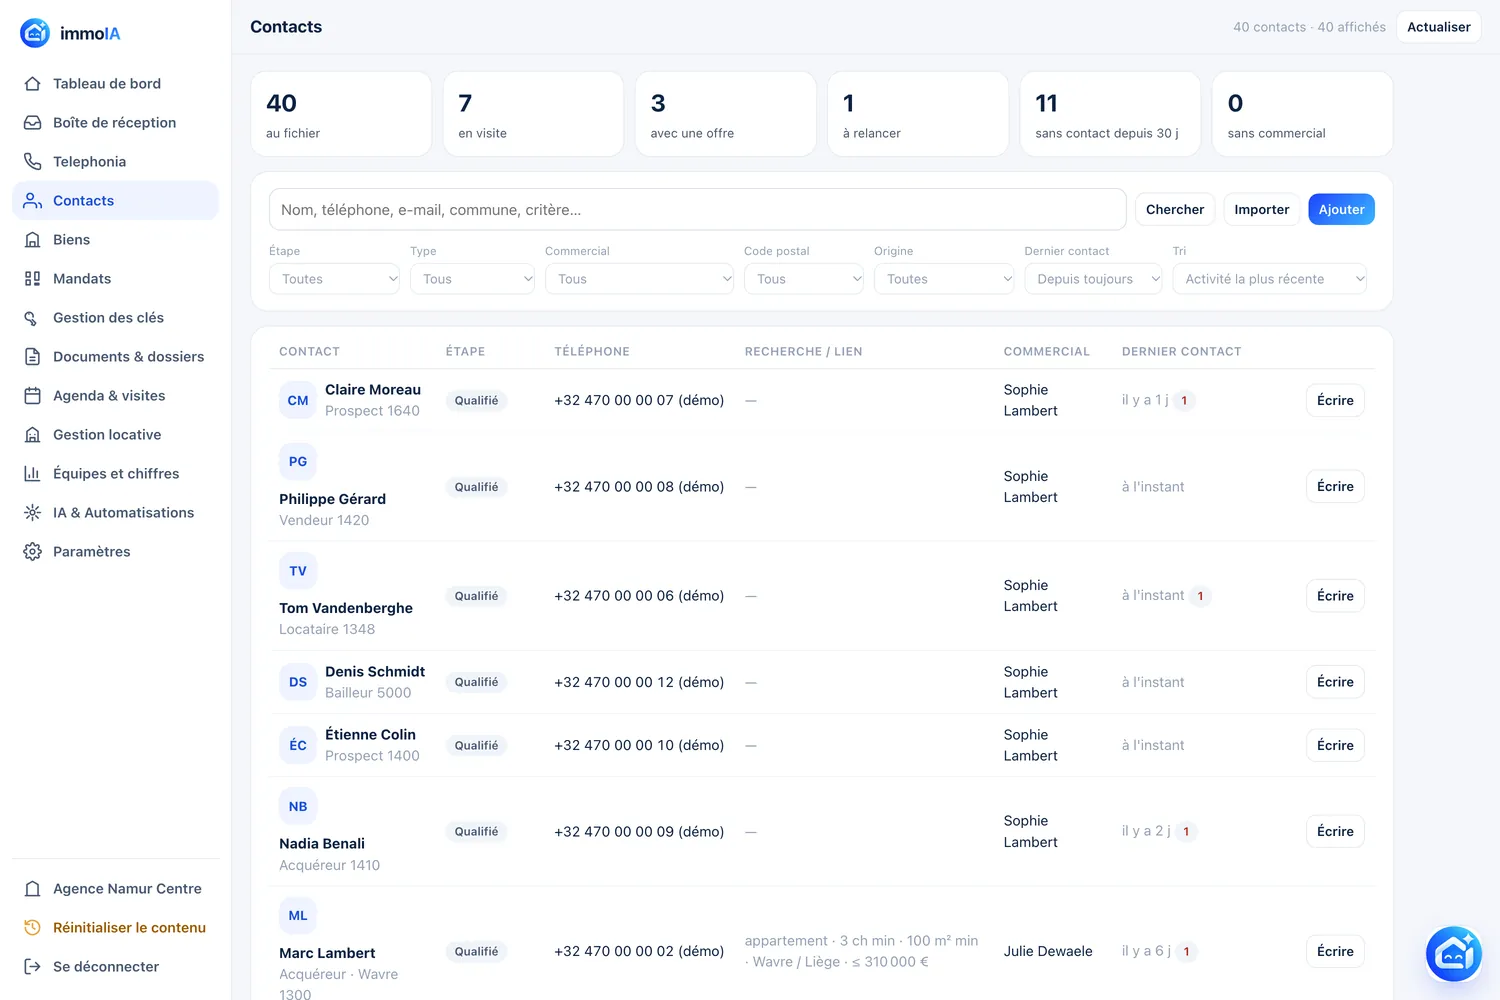Focus the contact search input field
The height and width of the screenshot is (1000, 1500).
coord(697,210)
